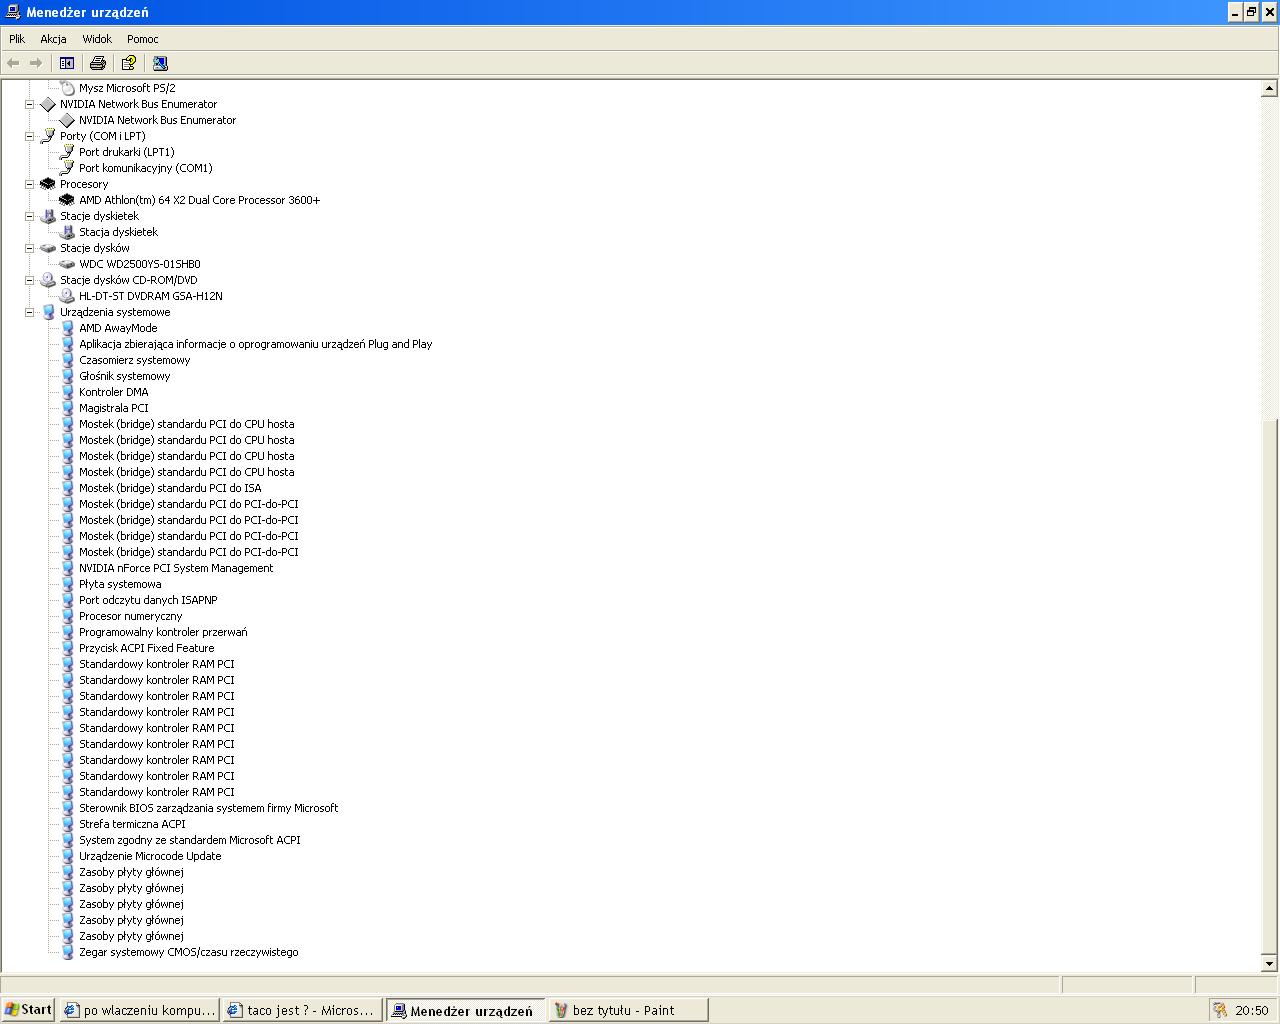
Task: Select the Urządzenie Microcode Update icon
Action: click(67, 856)
